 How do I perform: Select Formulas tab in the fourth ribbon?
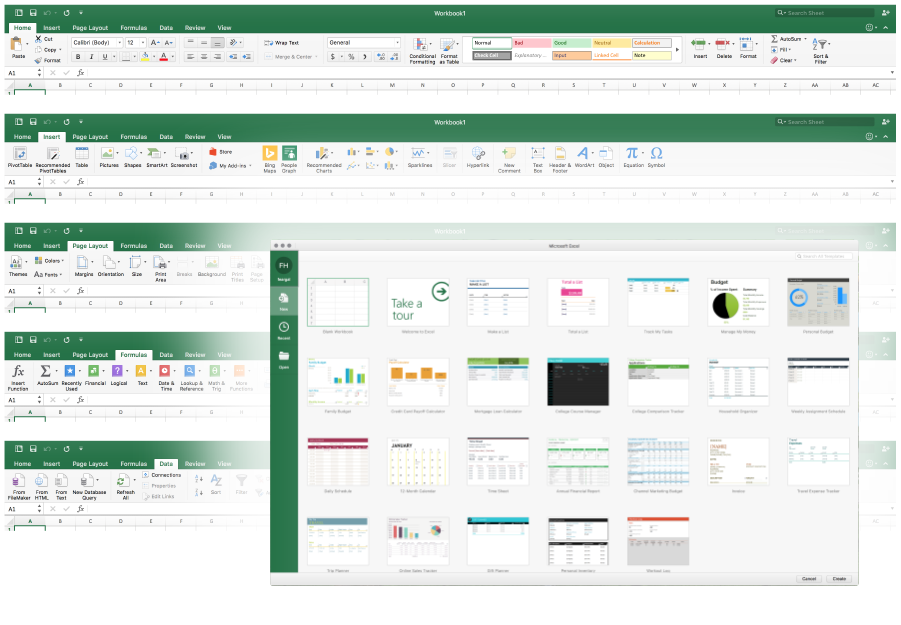coord(134,355)
